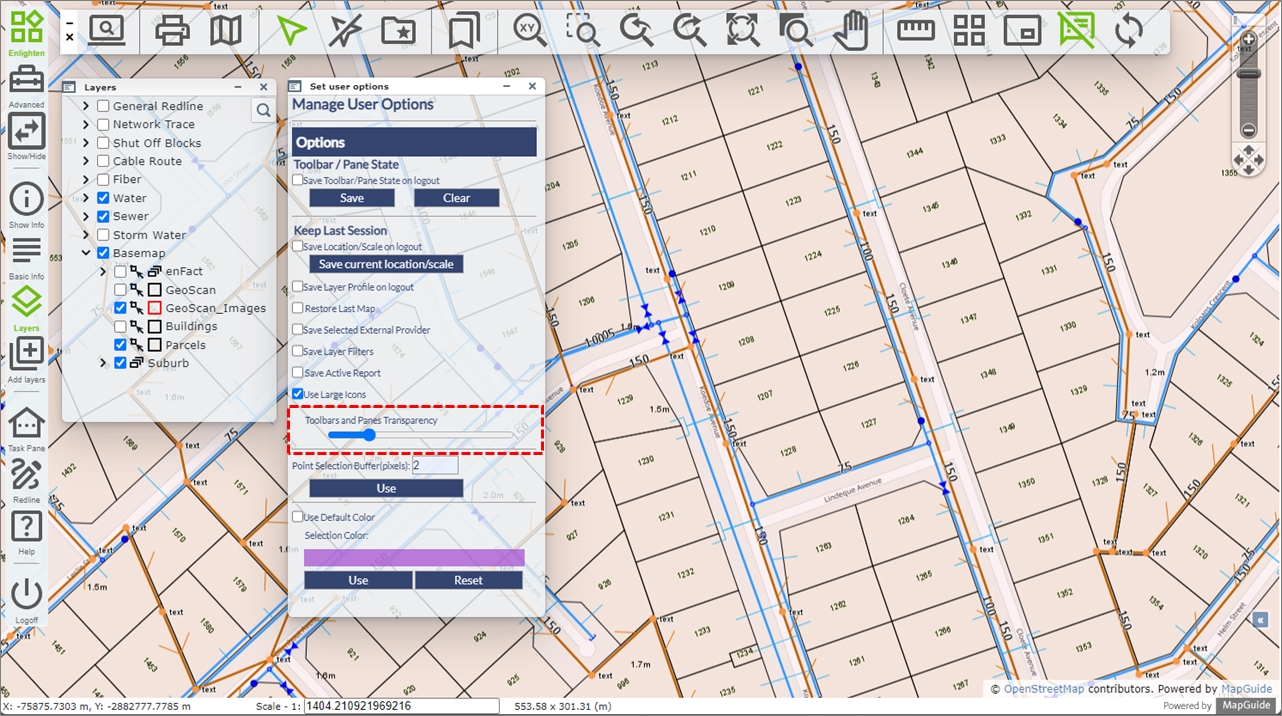Expand the Suburb layer node
The image size is (1282, 716).
(103, 363)
